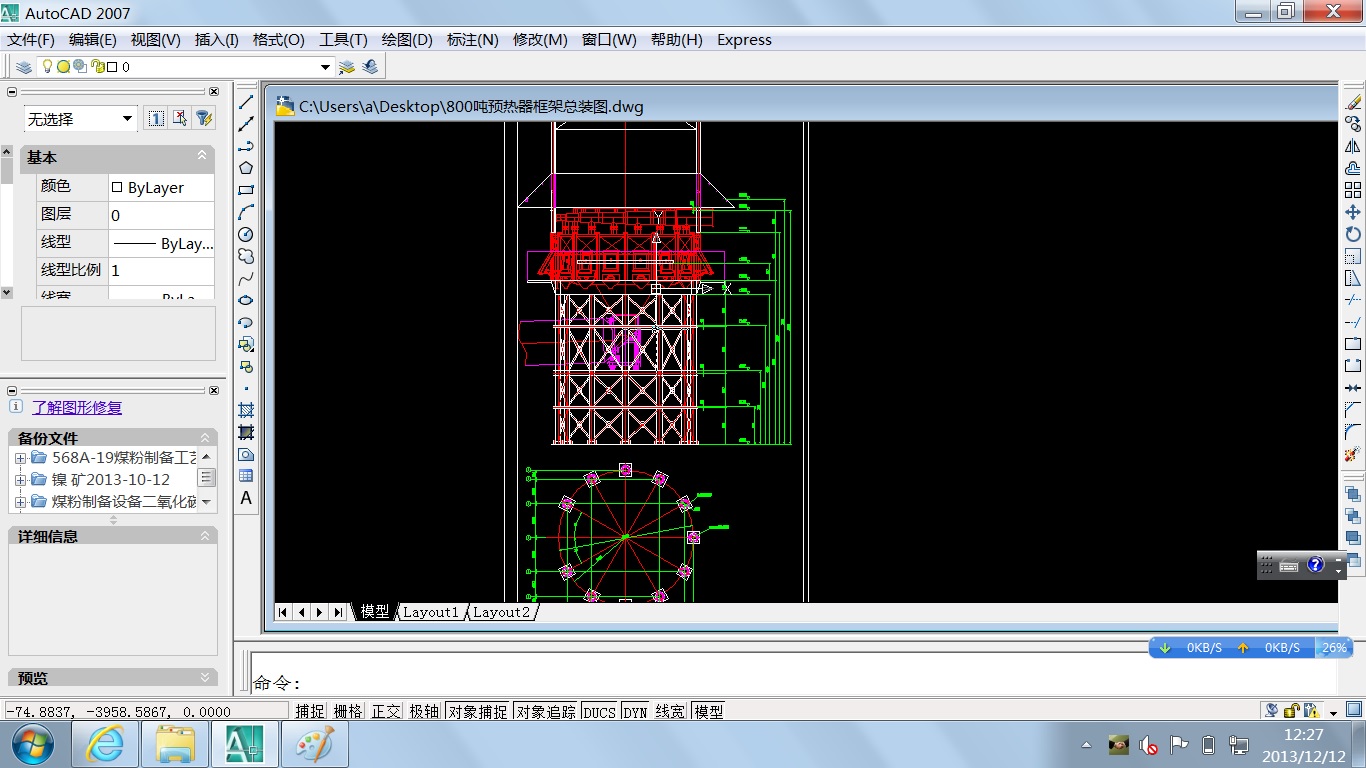Viewport: 1366px width, 768px height.
Task: Click the 线型 ByLayer linetype value
Action: pyautogui.click(x=161, y=243)
